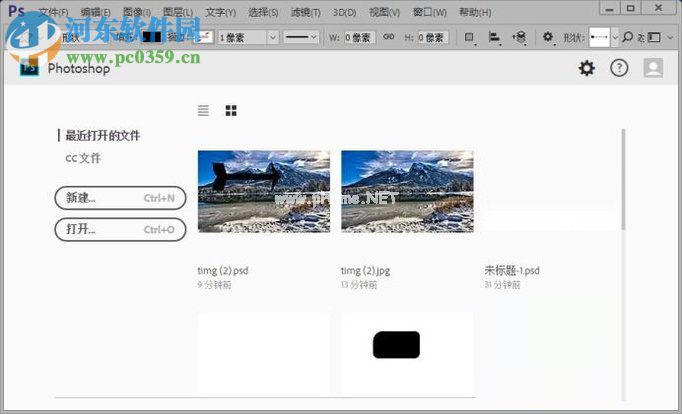Click the help question mark icon
682x414 pixels.
[x=619, y=68]
